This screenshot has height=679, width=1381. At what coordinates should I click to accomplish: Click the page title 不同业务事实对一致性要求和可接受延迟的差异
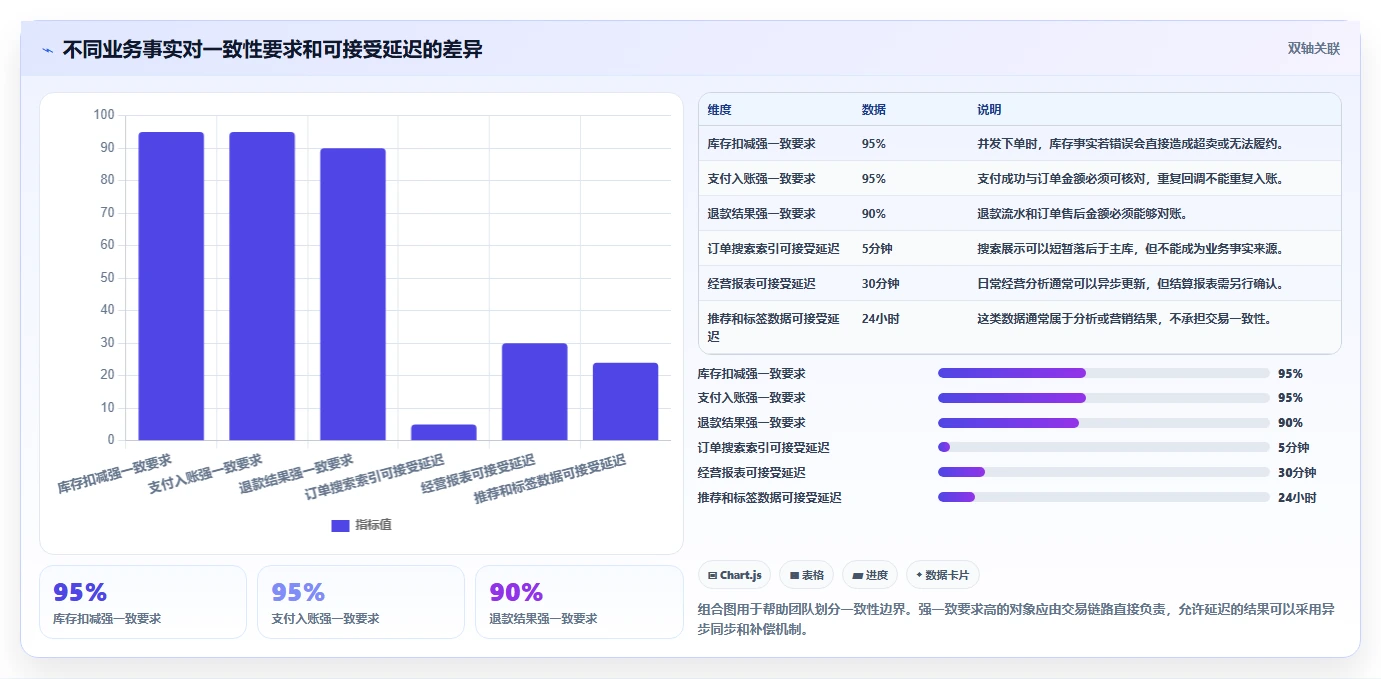click(x=273, y=49)
